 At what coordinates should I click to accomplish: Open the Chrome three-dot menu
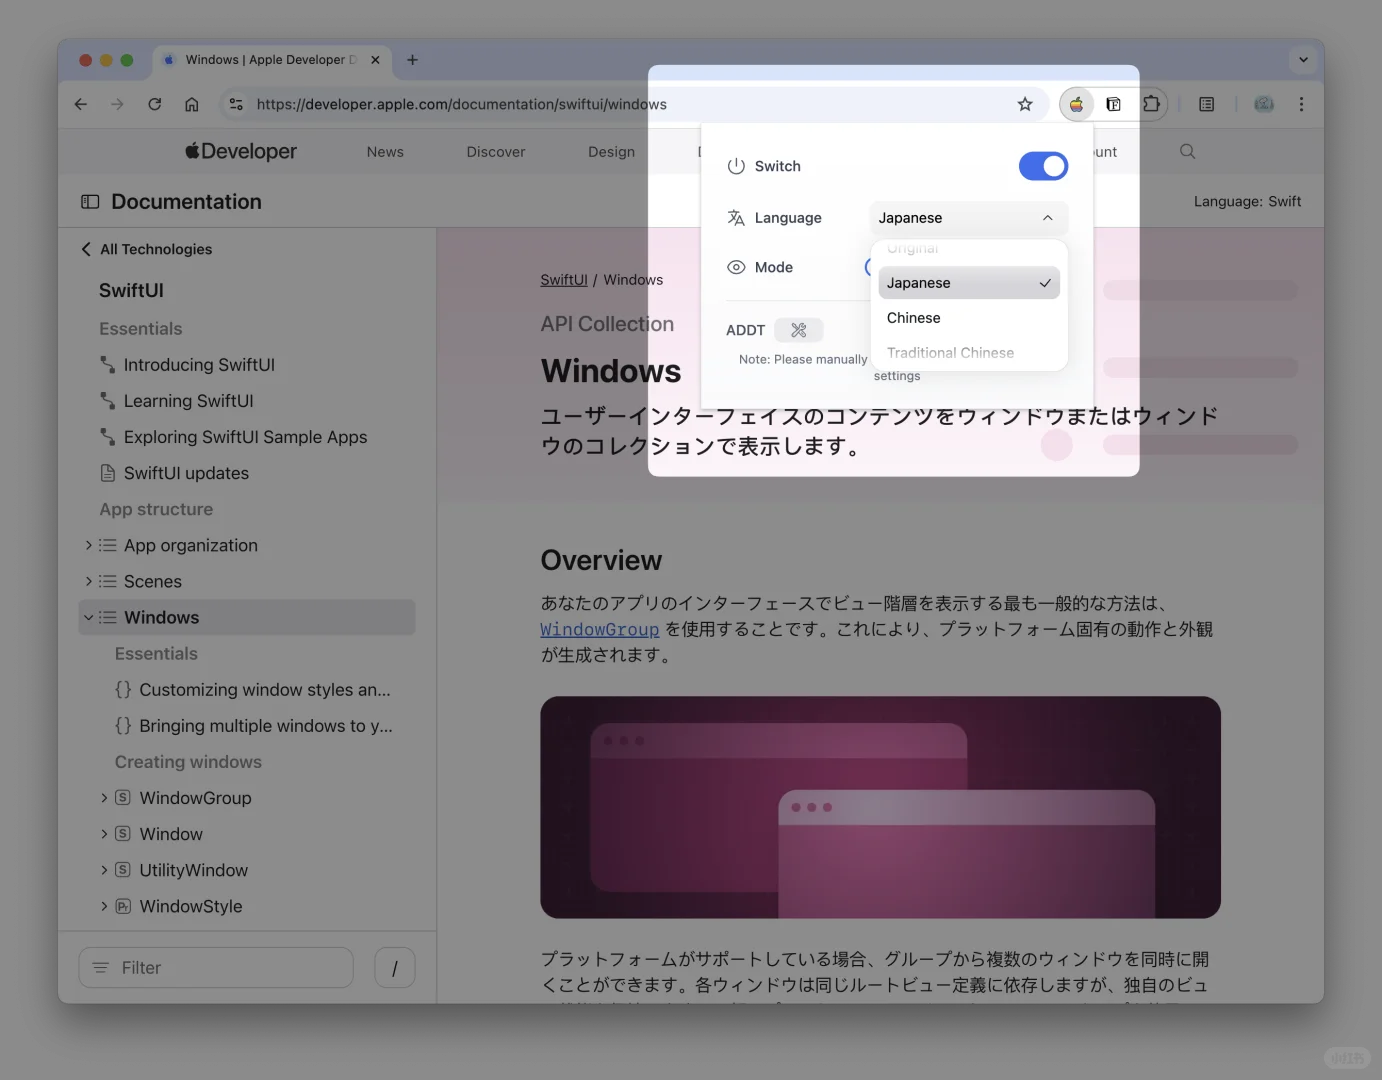(x=1301, y=104)
